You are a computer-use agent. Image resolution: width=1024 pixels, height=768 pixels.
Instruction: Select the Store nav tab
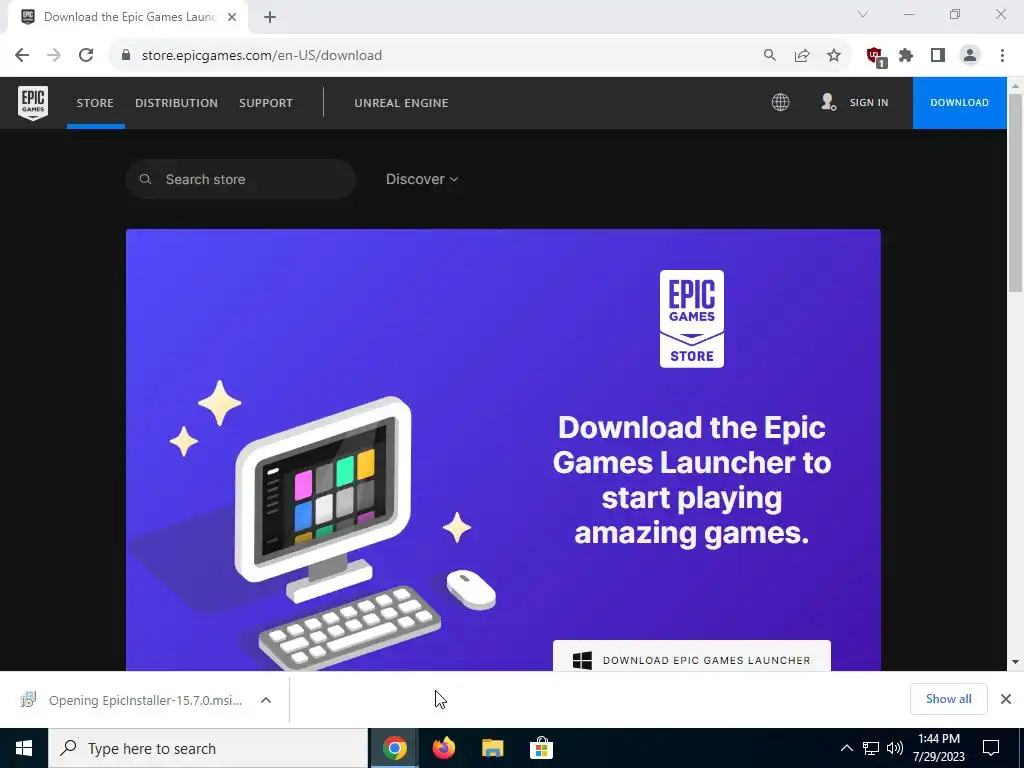point(95,103)
